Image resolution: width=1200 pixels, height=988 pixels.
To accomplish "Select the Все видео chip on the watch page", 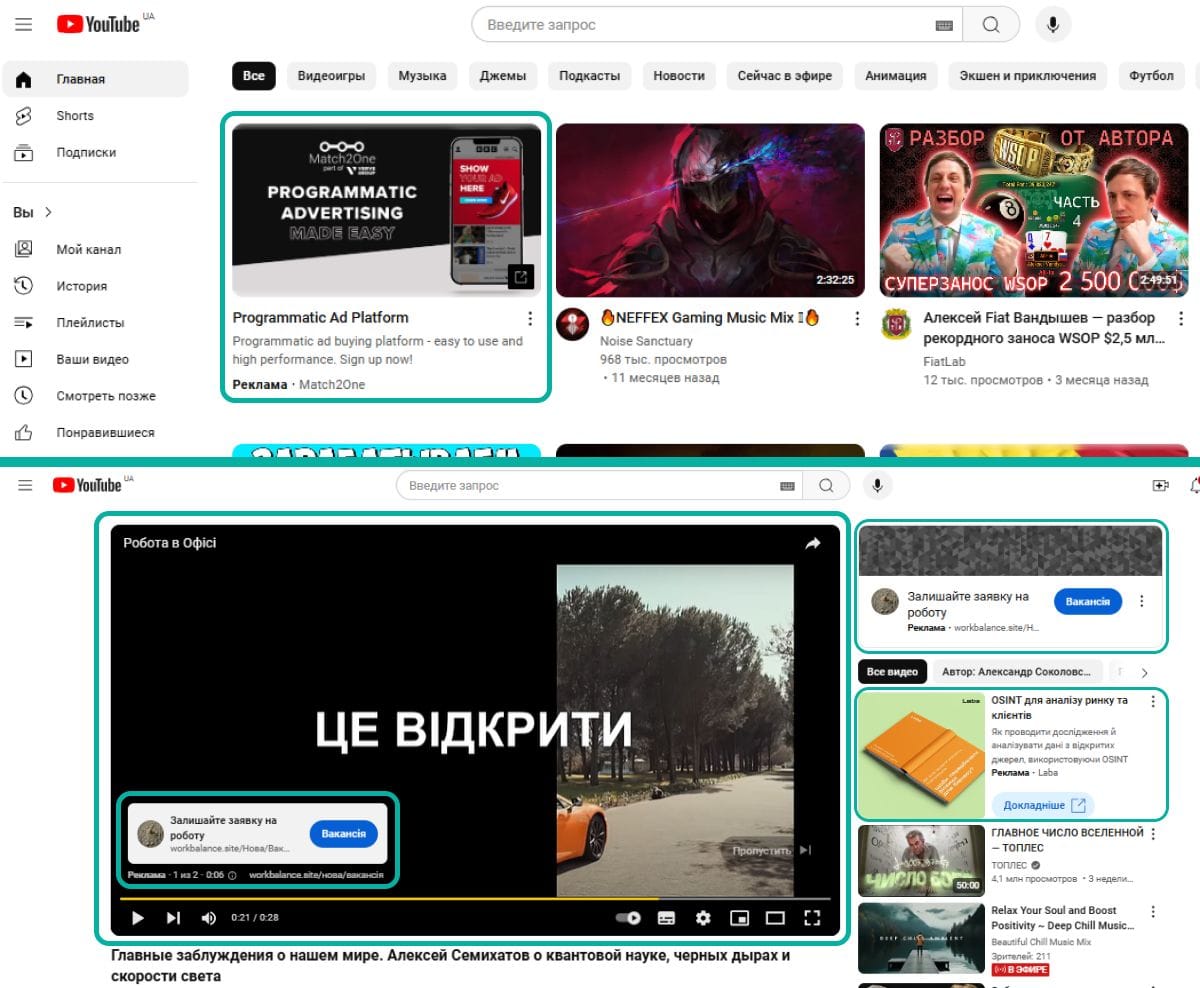I will coord(892,672).
